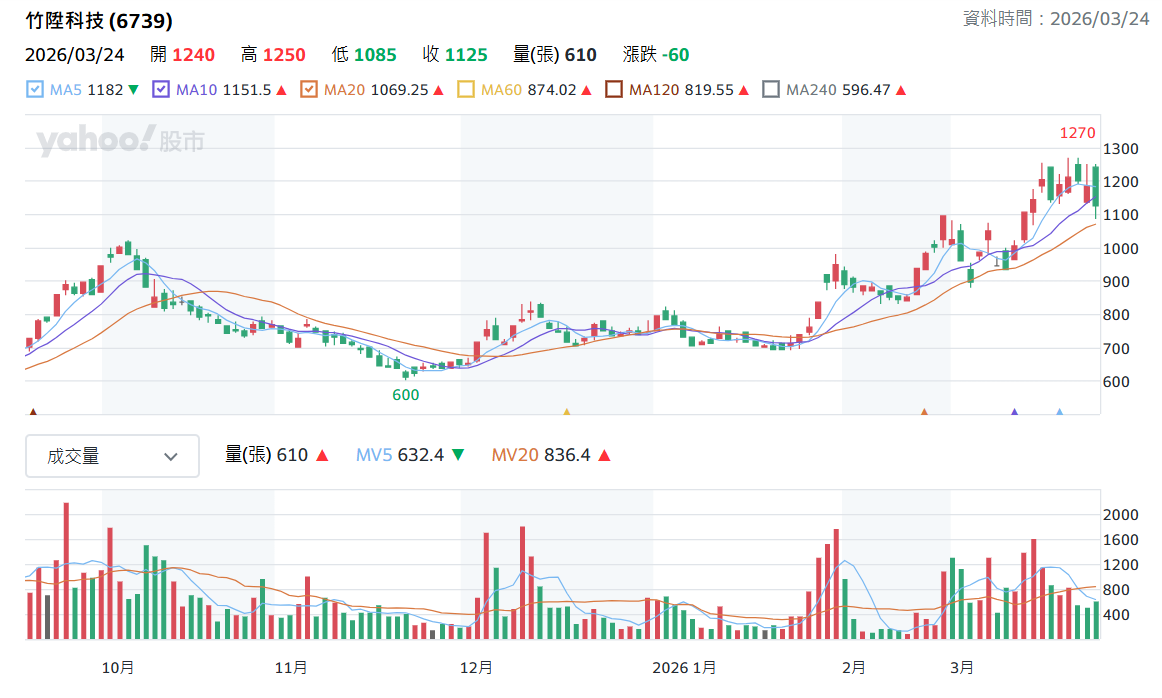This screenshot has height=698, width=1162.
Task: Click the chevron arrow in 成交量 selector
Action: (170, 456)
